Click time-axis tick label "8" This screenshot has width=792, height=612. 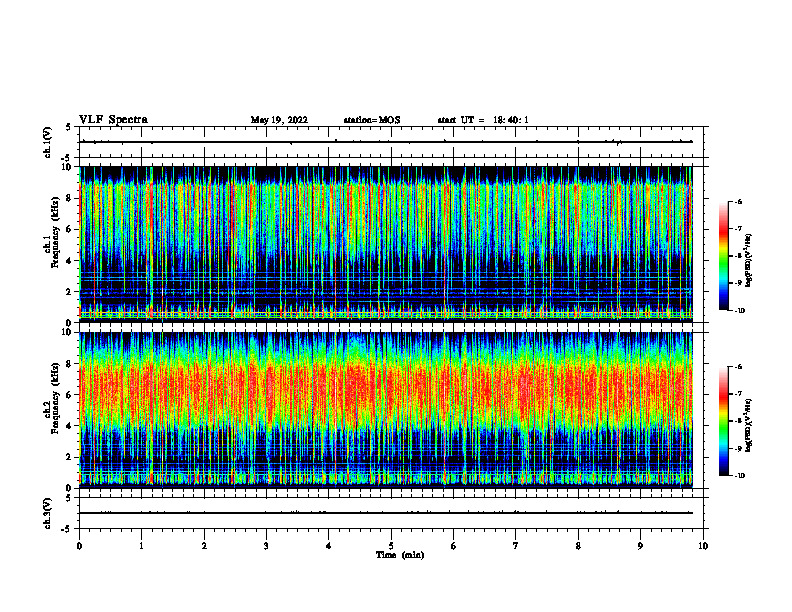[578, 546]
